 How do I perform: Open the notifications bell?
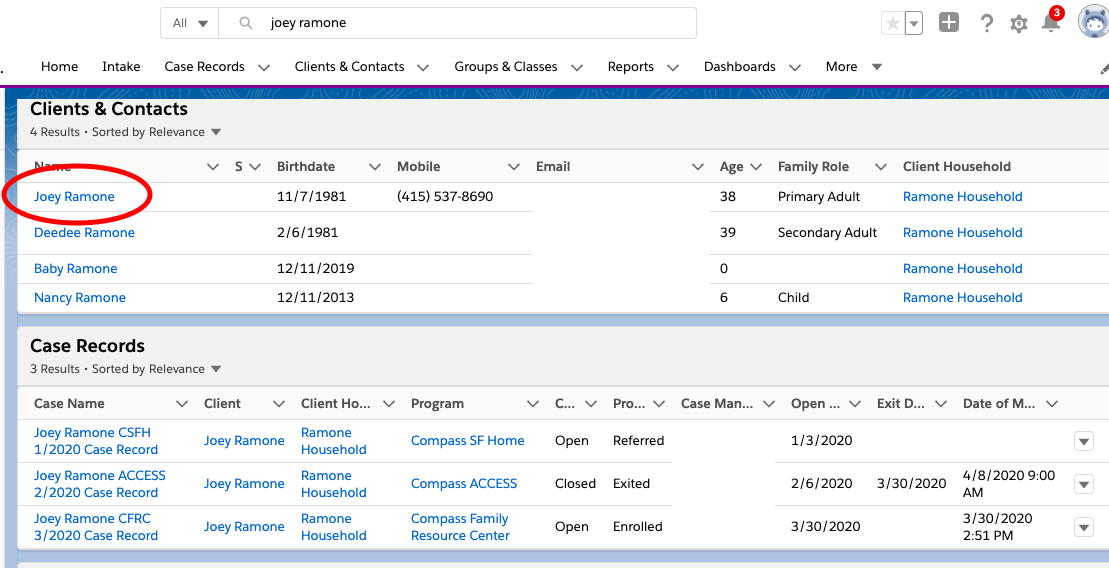1050,23
